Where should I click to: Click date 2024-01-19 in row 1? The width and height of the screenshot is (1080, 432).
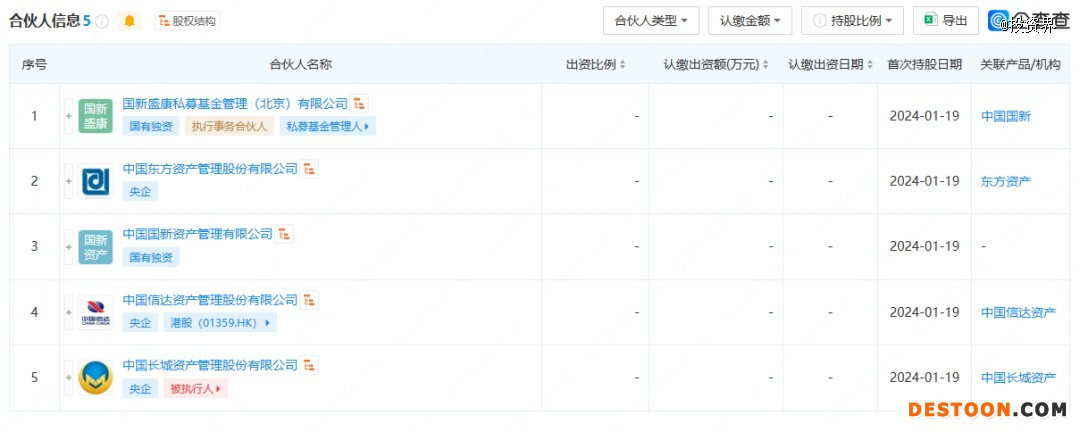point(924,116)
